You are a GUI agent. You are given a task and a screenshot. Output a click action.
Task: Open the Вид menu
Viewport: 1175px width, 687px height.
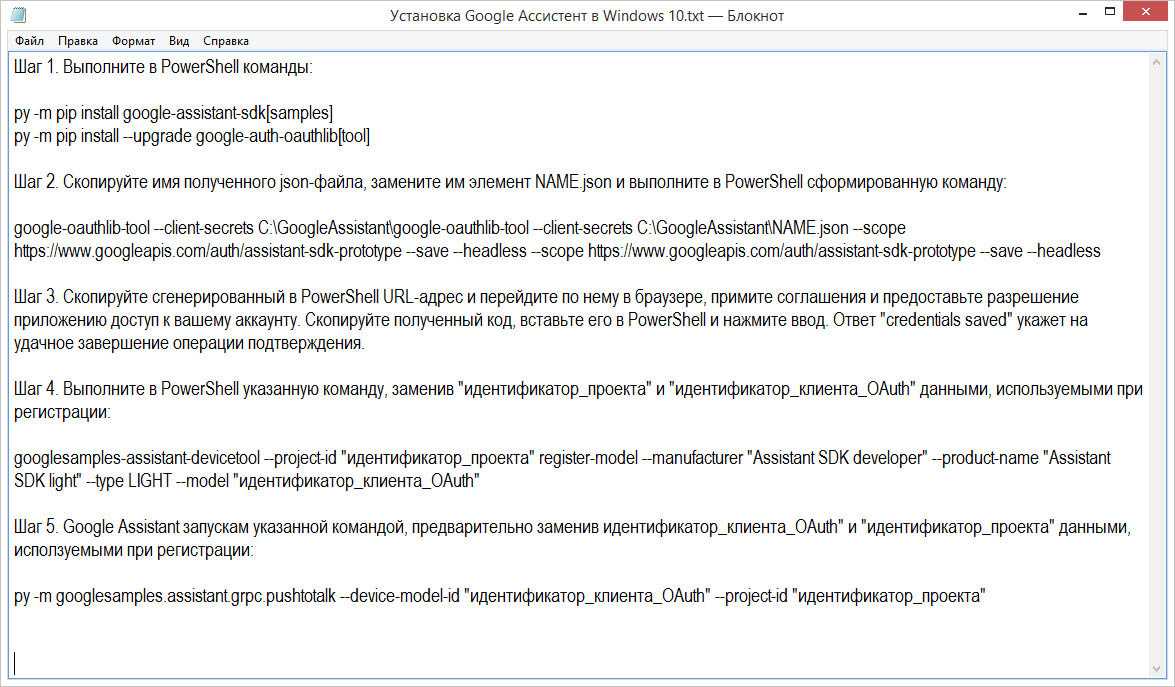[x=179, y=41]
